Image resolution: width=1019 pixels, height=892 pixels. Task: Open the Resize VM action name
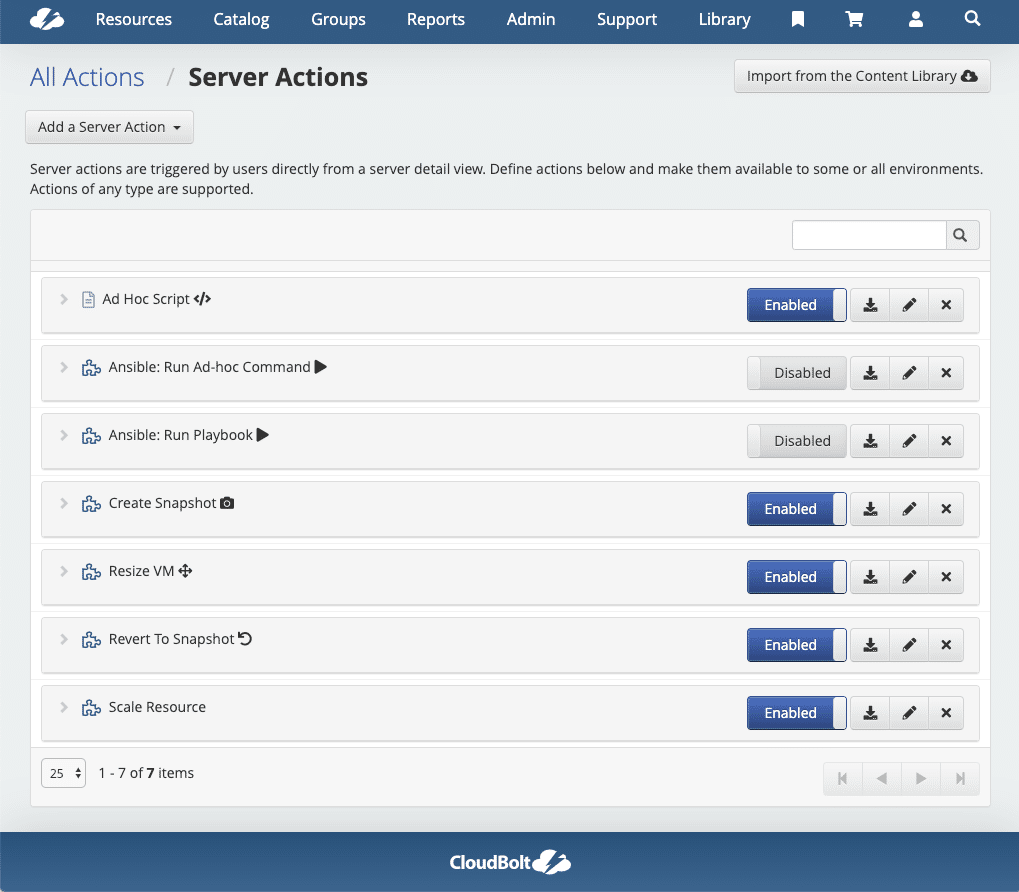point(141,571)
